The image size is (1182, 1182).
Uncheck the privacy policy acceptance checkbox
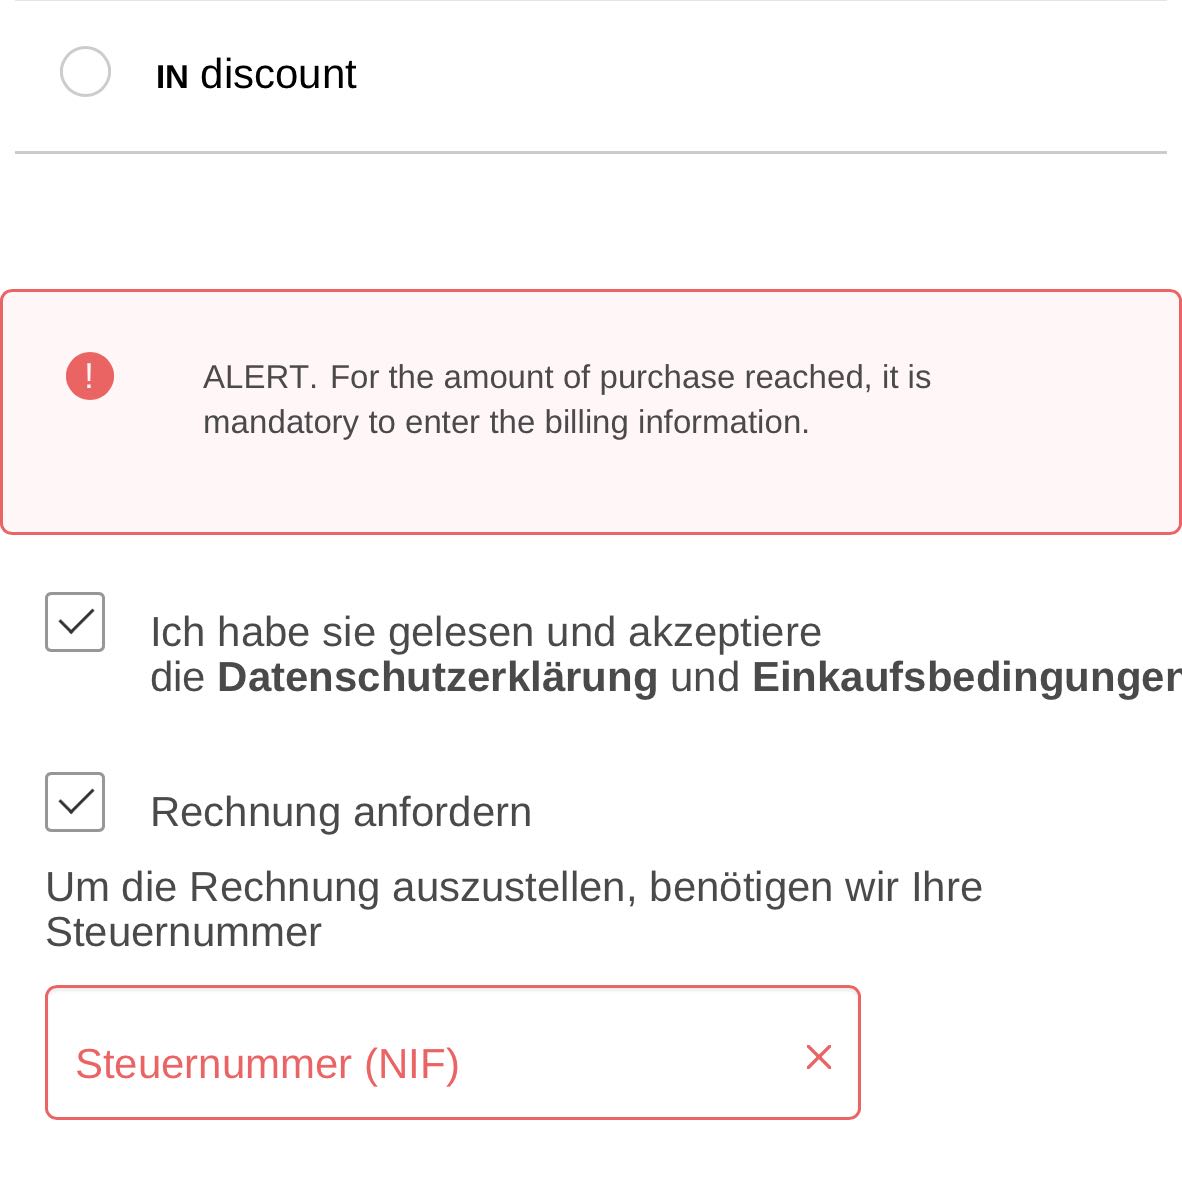75,622
